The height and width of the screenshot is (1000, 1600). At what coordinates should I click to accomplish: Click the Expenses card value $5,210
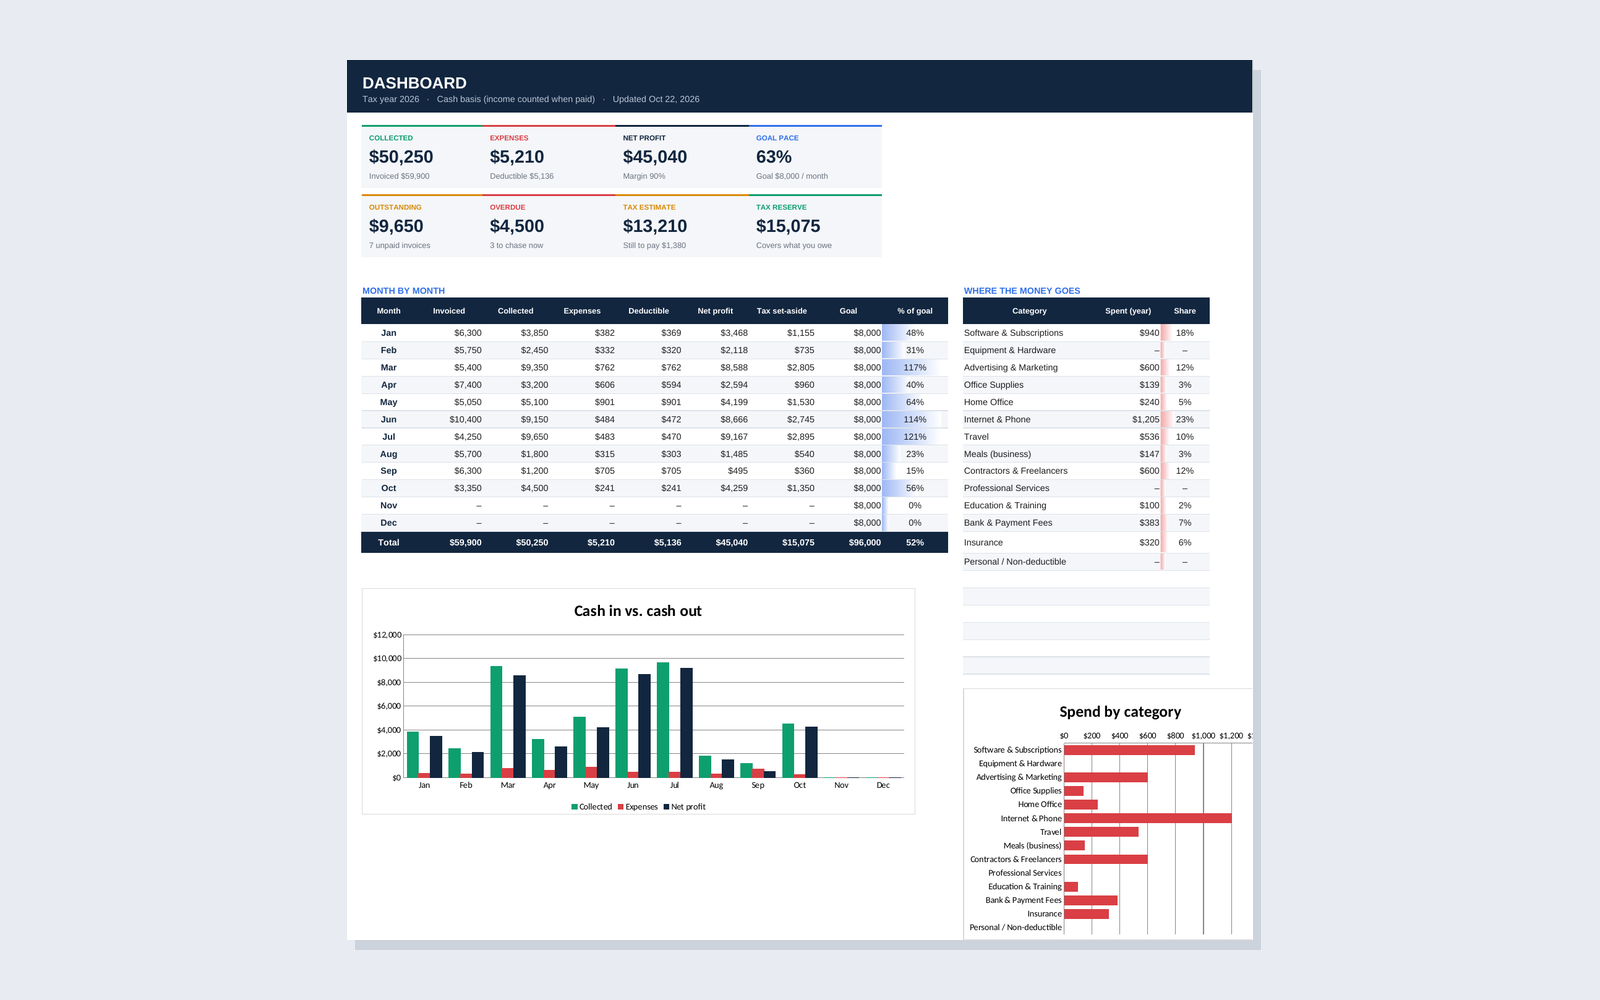[517, 157]
